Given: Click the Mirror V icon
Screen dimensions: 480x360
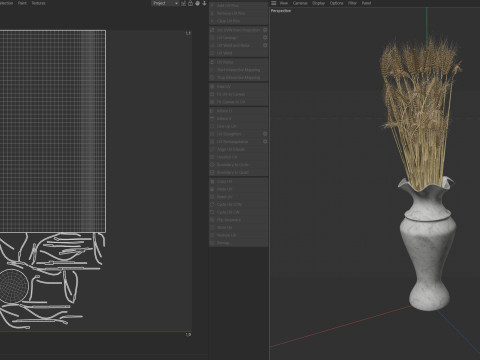Looking at the screenshot, I should pyautogui.click(x=212, y=118).
